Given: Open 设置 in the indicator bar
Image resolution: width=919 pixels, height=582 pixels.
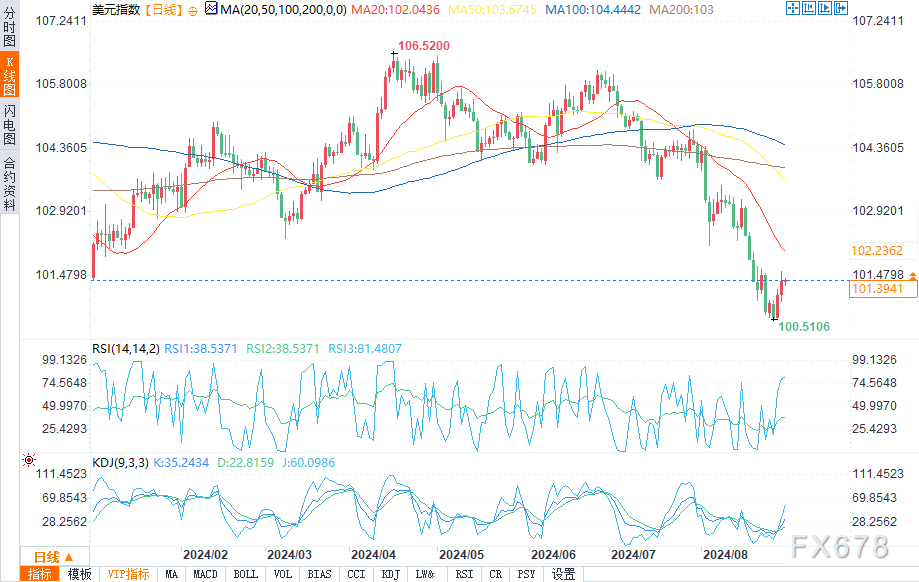Looking at the screenshot, I should coord(563,574).
